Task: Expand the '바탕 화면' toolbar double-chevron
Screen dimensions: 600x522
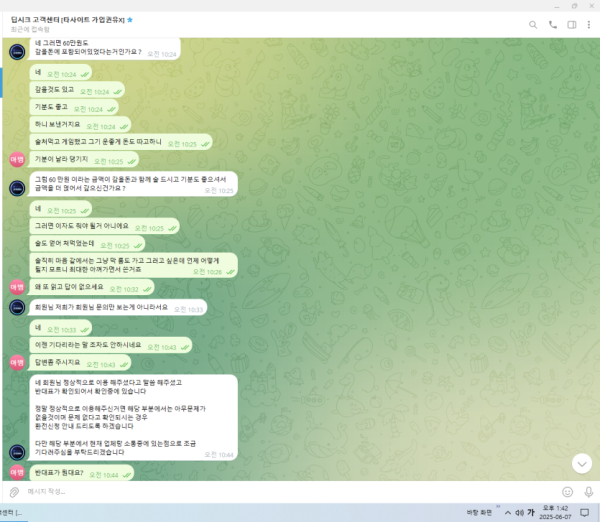Action: [498, 506]
